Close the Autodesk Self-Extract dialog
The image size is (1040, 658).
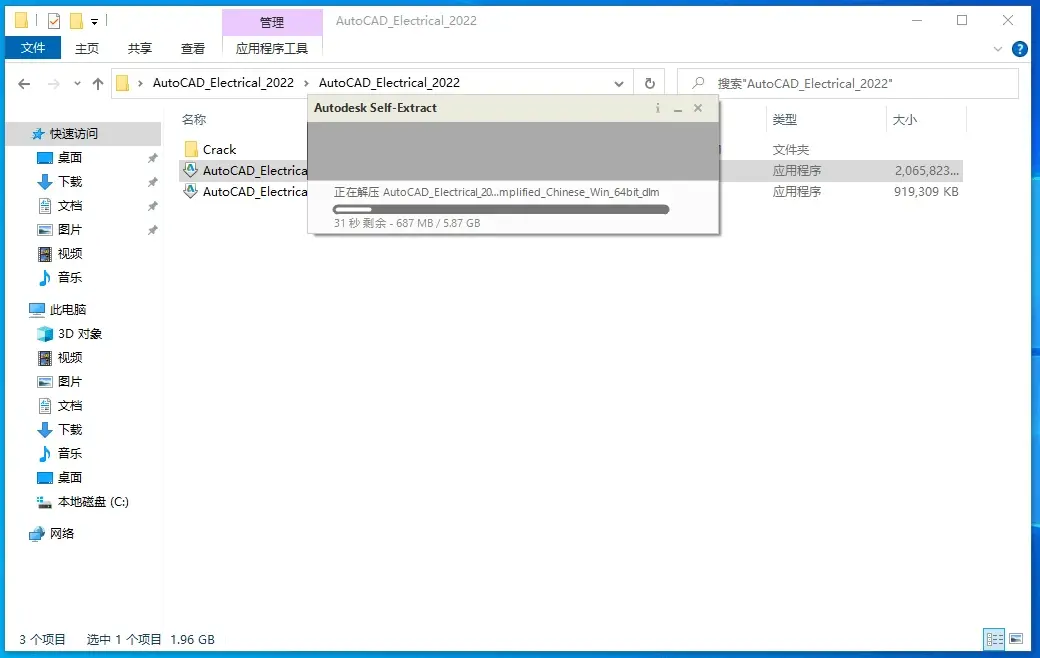698,108
